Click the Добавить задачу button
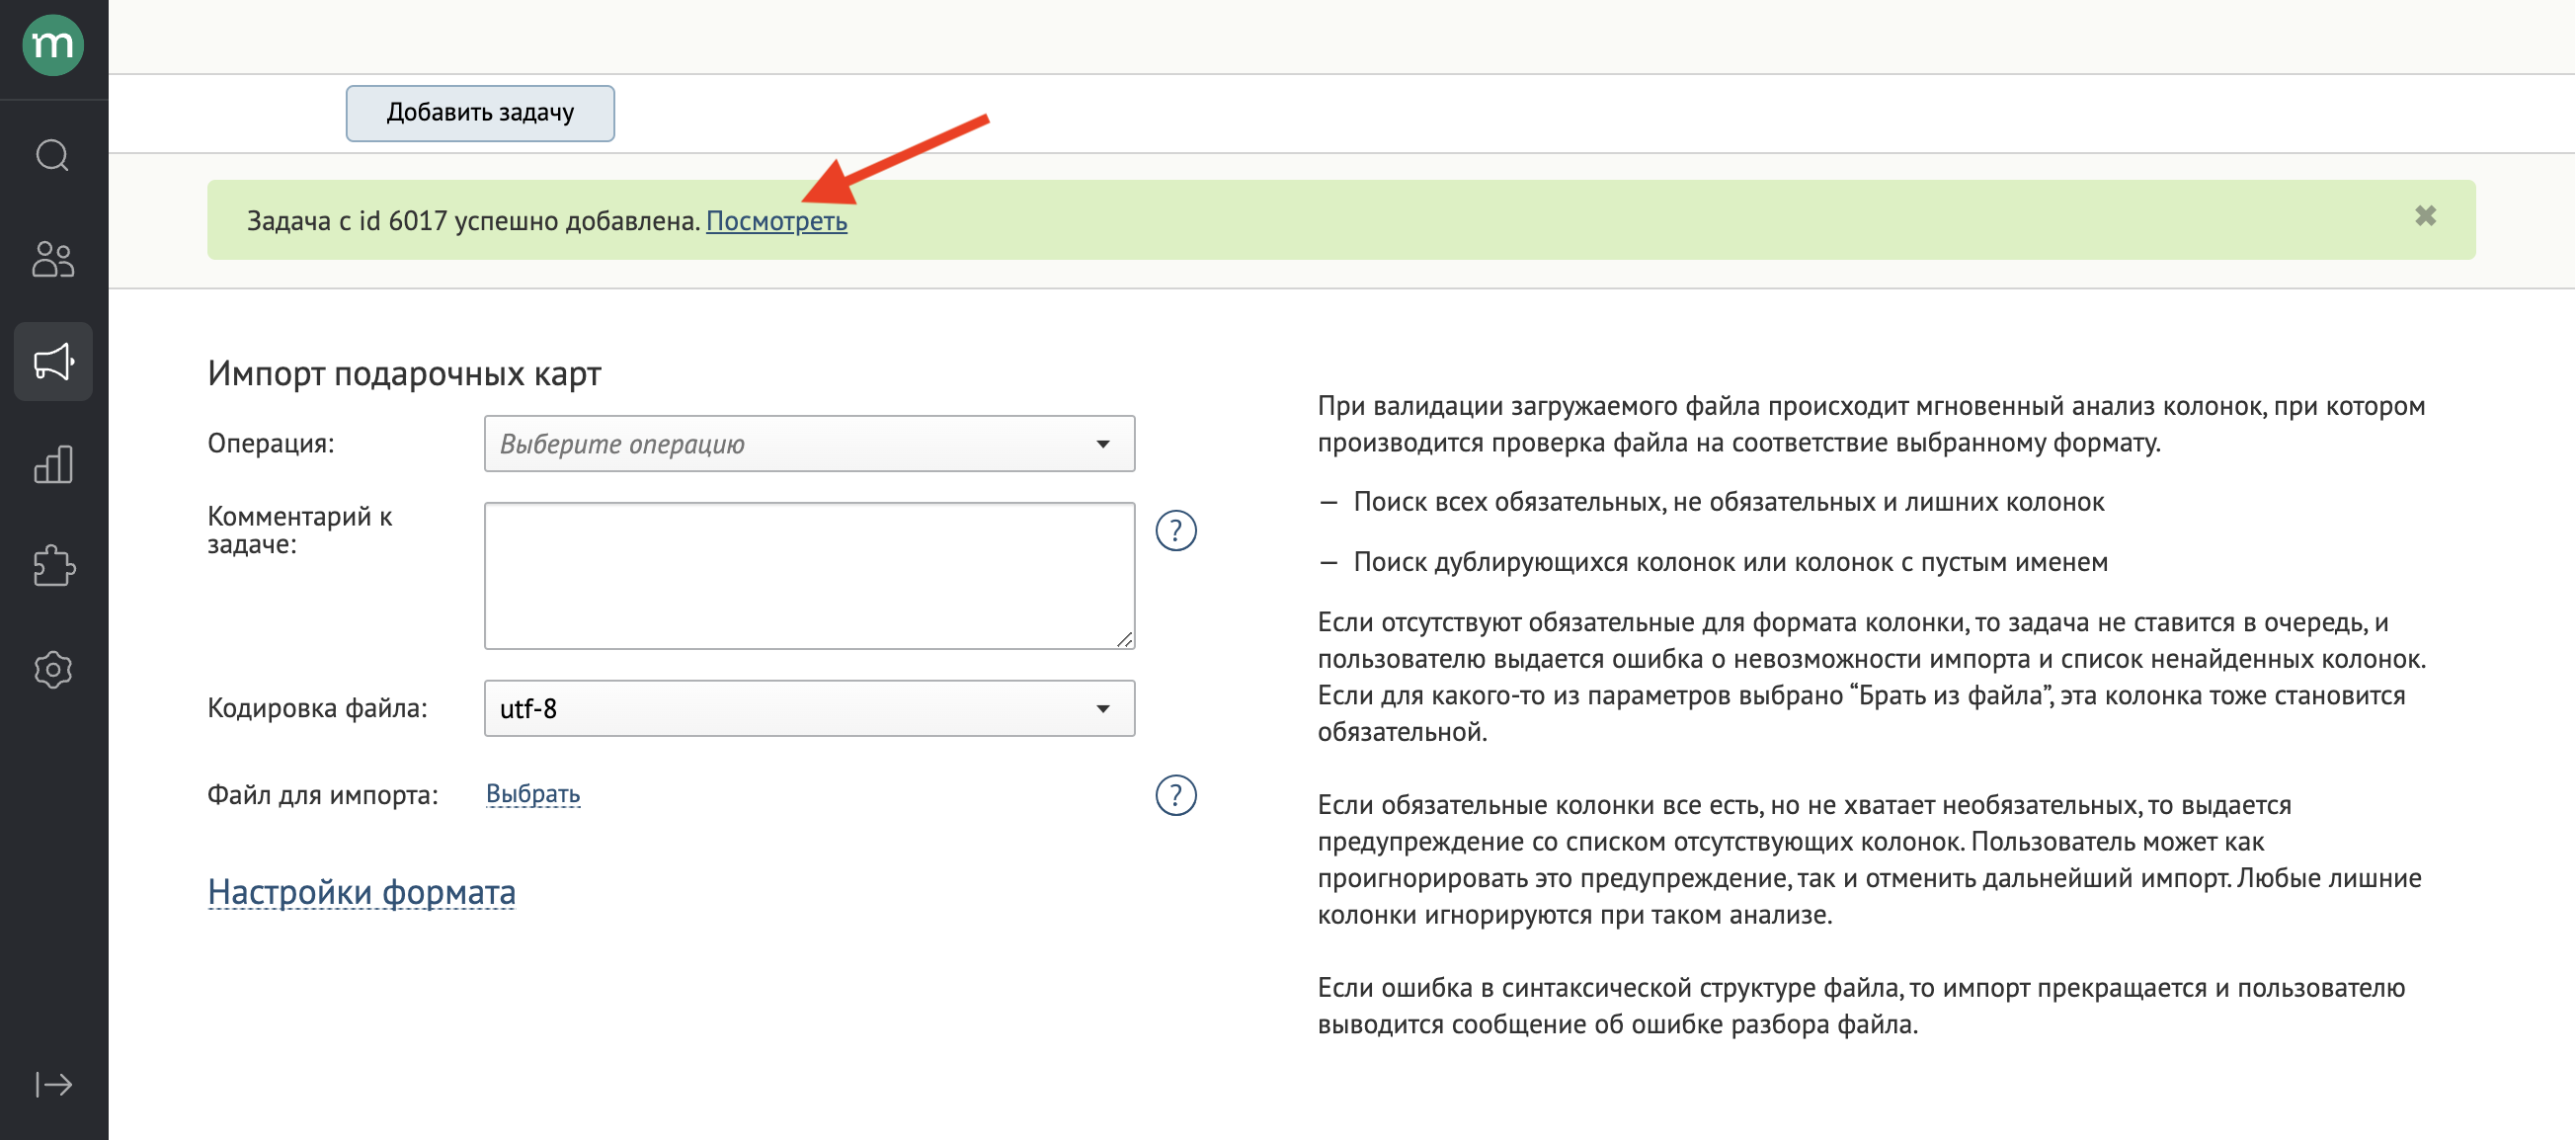Screen dimensions: 2576x1140 pyautogui.click(x=480, y=113)
